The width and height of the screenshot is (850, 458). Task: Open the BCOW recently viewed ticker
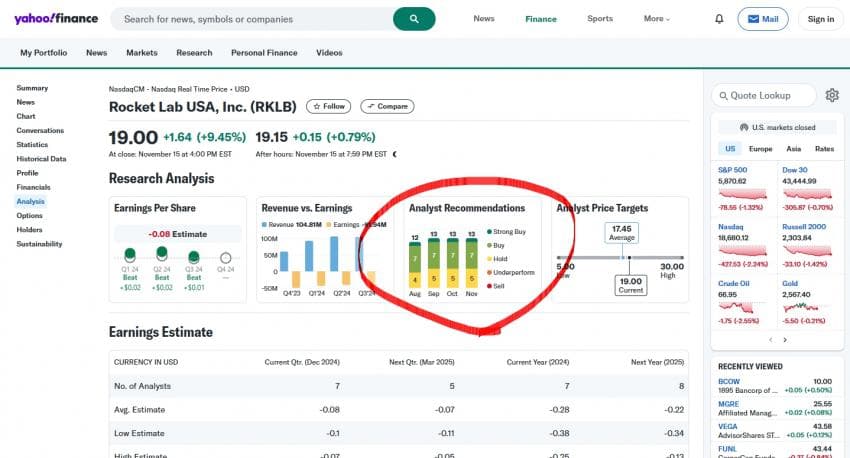point(729,382)
